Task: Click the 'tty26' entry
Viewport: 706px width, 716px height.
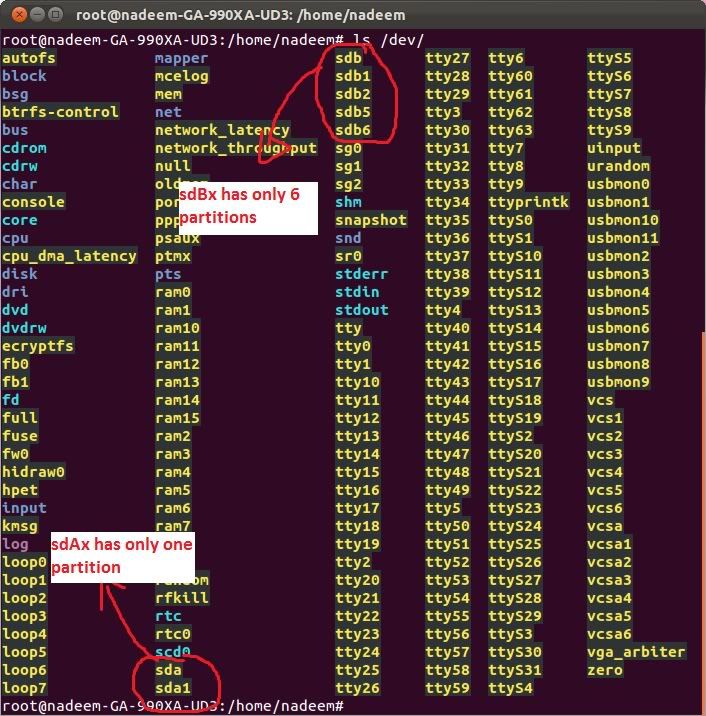Action: (x=358, y=688)
